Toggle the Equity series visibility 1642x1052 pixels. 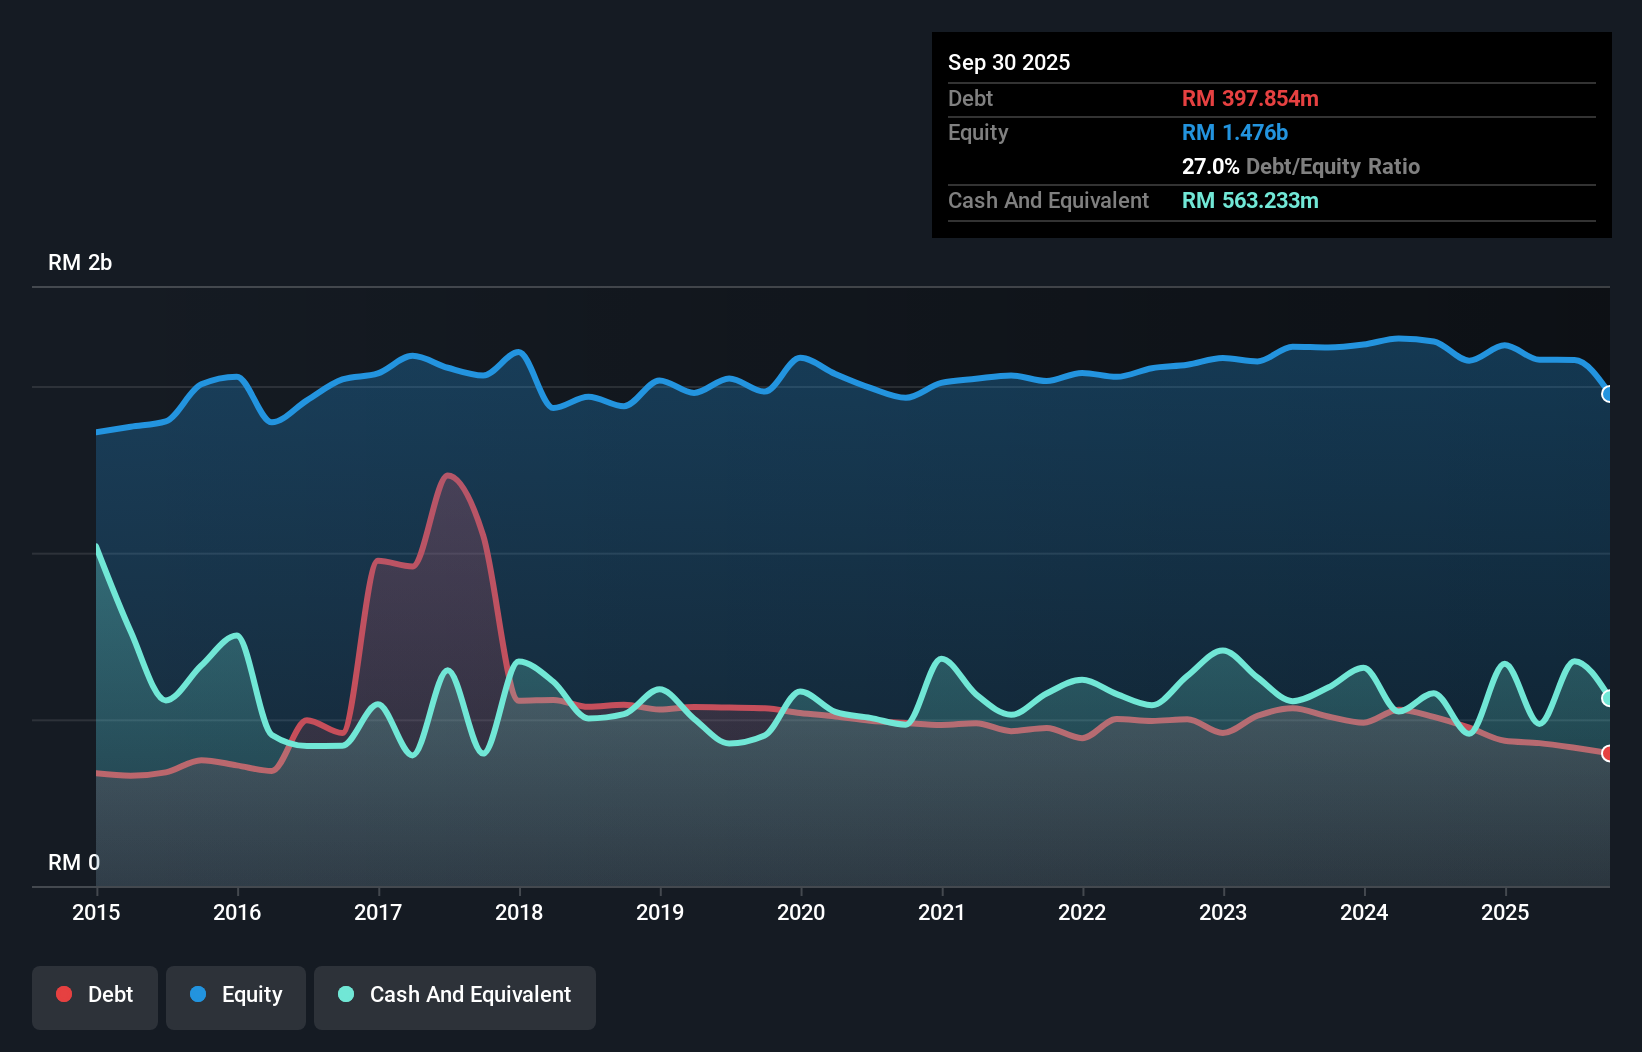235,994
